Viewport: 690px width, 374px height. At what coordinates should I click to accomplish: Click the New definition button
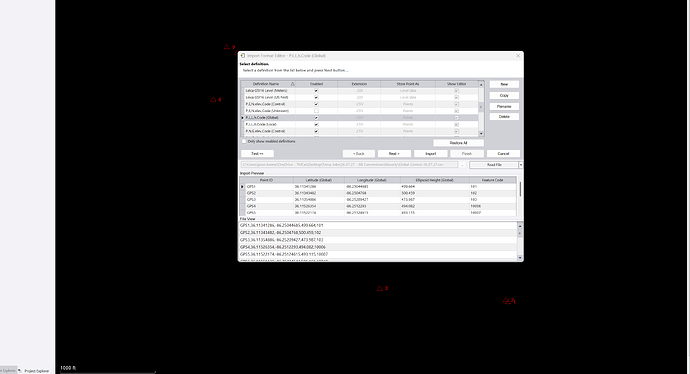pos(504,84)
